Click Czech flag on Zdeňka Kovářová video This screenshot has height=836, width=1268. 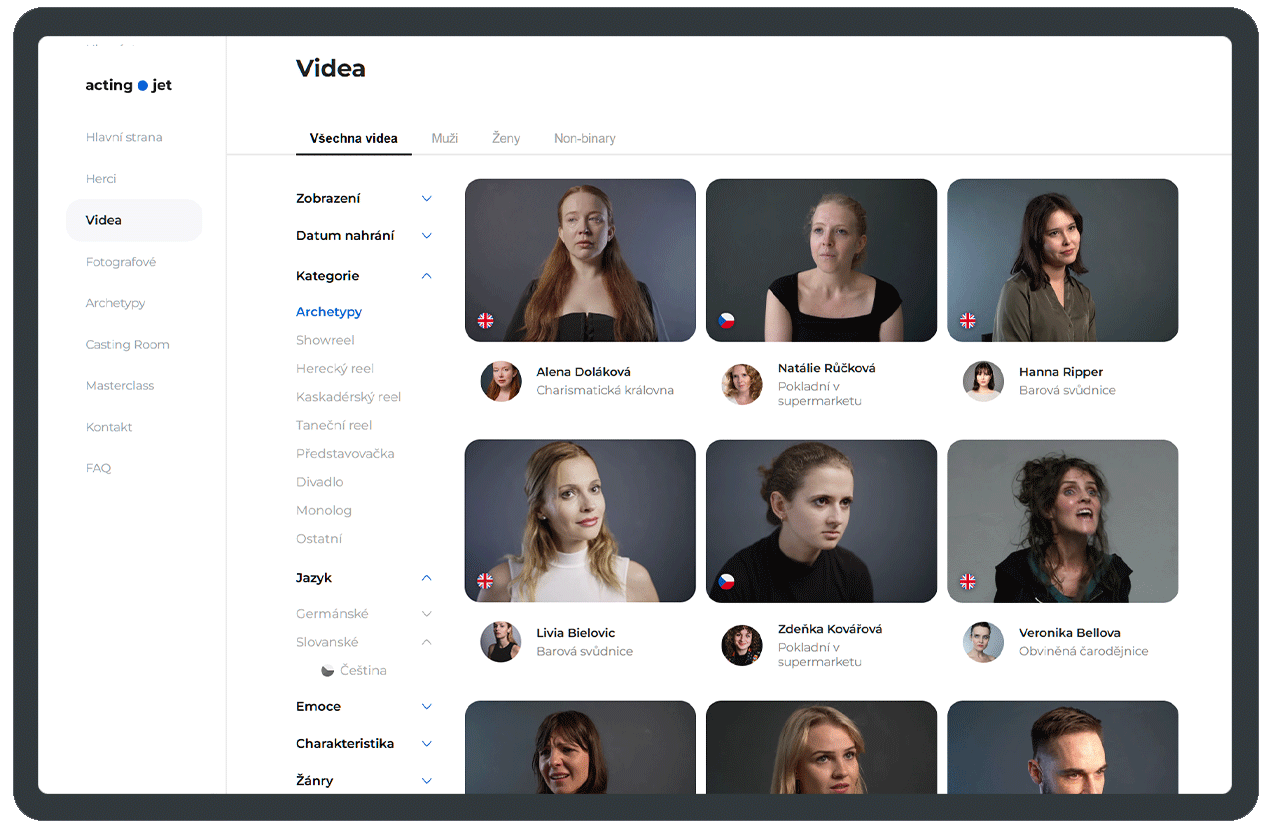pos(727,581)
